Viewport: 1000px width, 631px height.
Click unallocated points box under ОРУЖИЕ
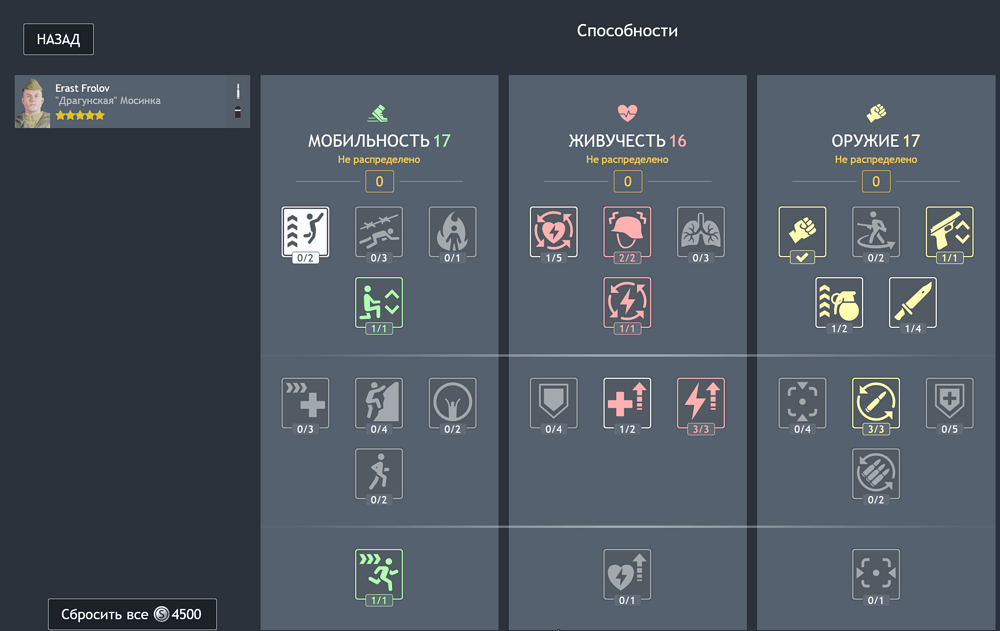[876, 181]
